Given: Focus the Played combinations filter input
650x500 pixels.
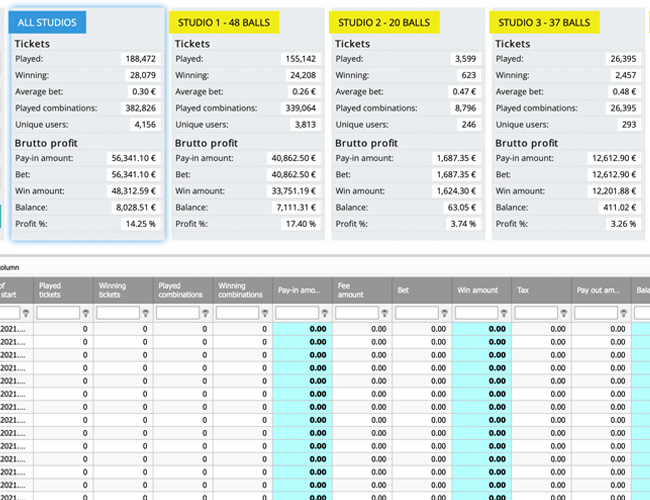Looking at the screenshot, I should pos(177,313).
